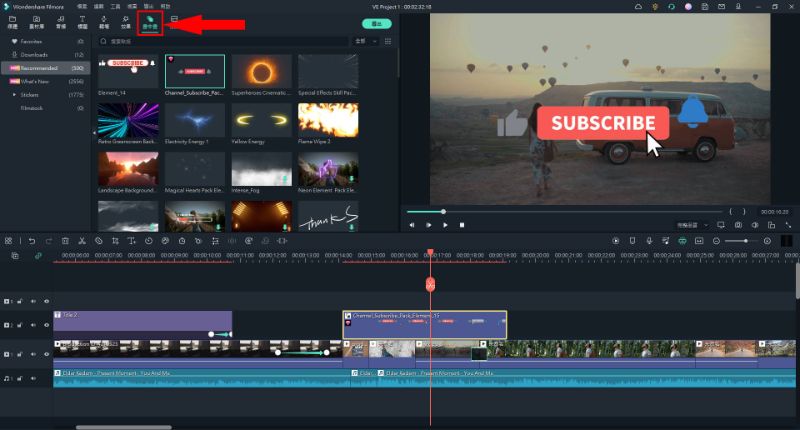Select Yellow Energy thumbnail
800x430 pixels.
point(262,120)
